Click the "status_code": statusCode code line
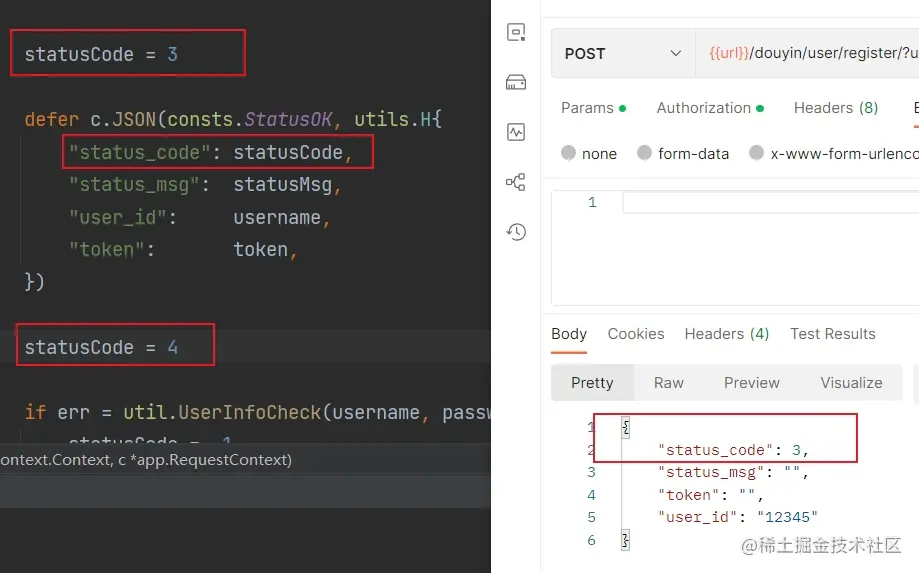Image resolution: width=919 pixels, height=573 pixels. click(x=210, y=152)
